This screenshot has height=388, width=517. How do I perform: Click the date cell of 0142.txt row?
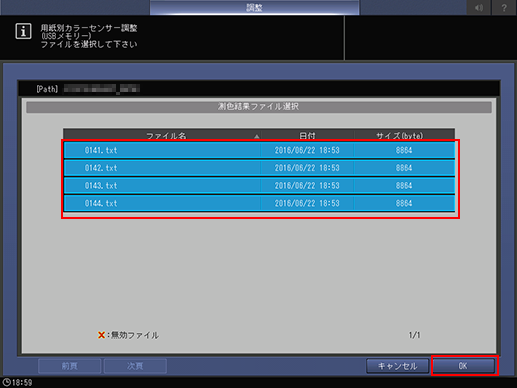pos(307,168)
